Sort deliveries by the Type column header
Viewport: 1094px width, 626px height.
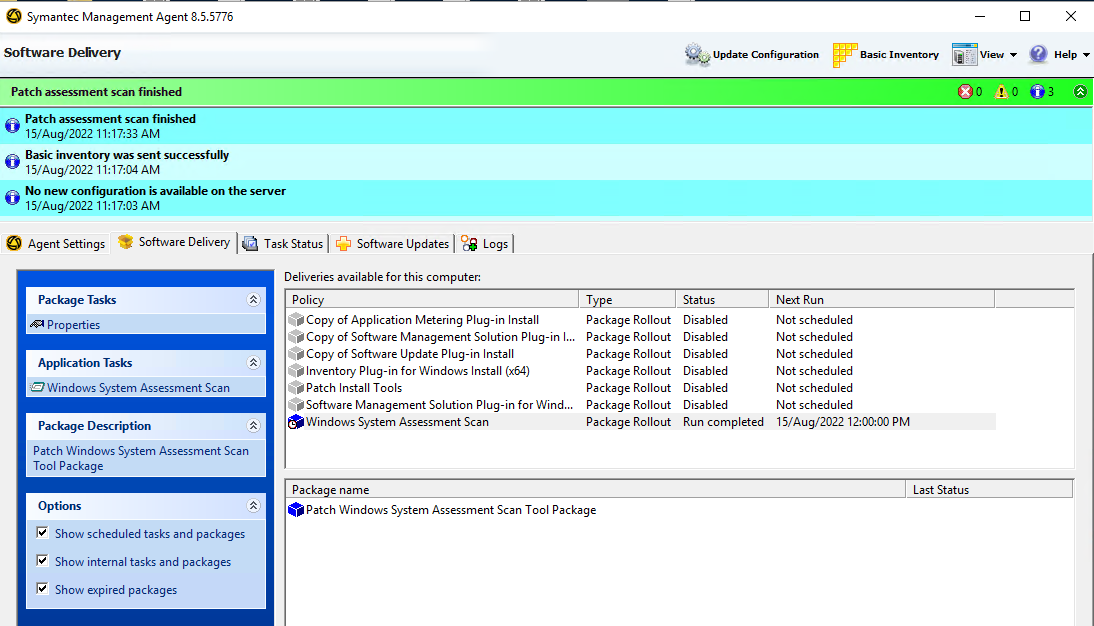click(627, 299)
